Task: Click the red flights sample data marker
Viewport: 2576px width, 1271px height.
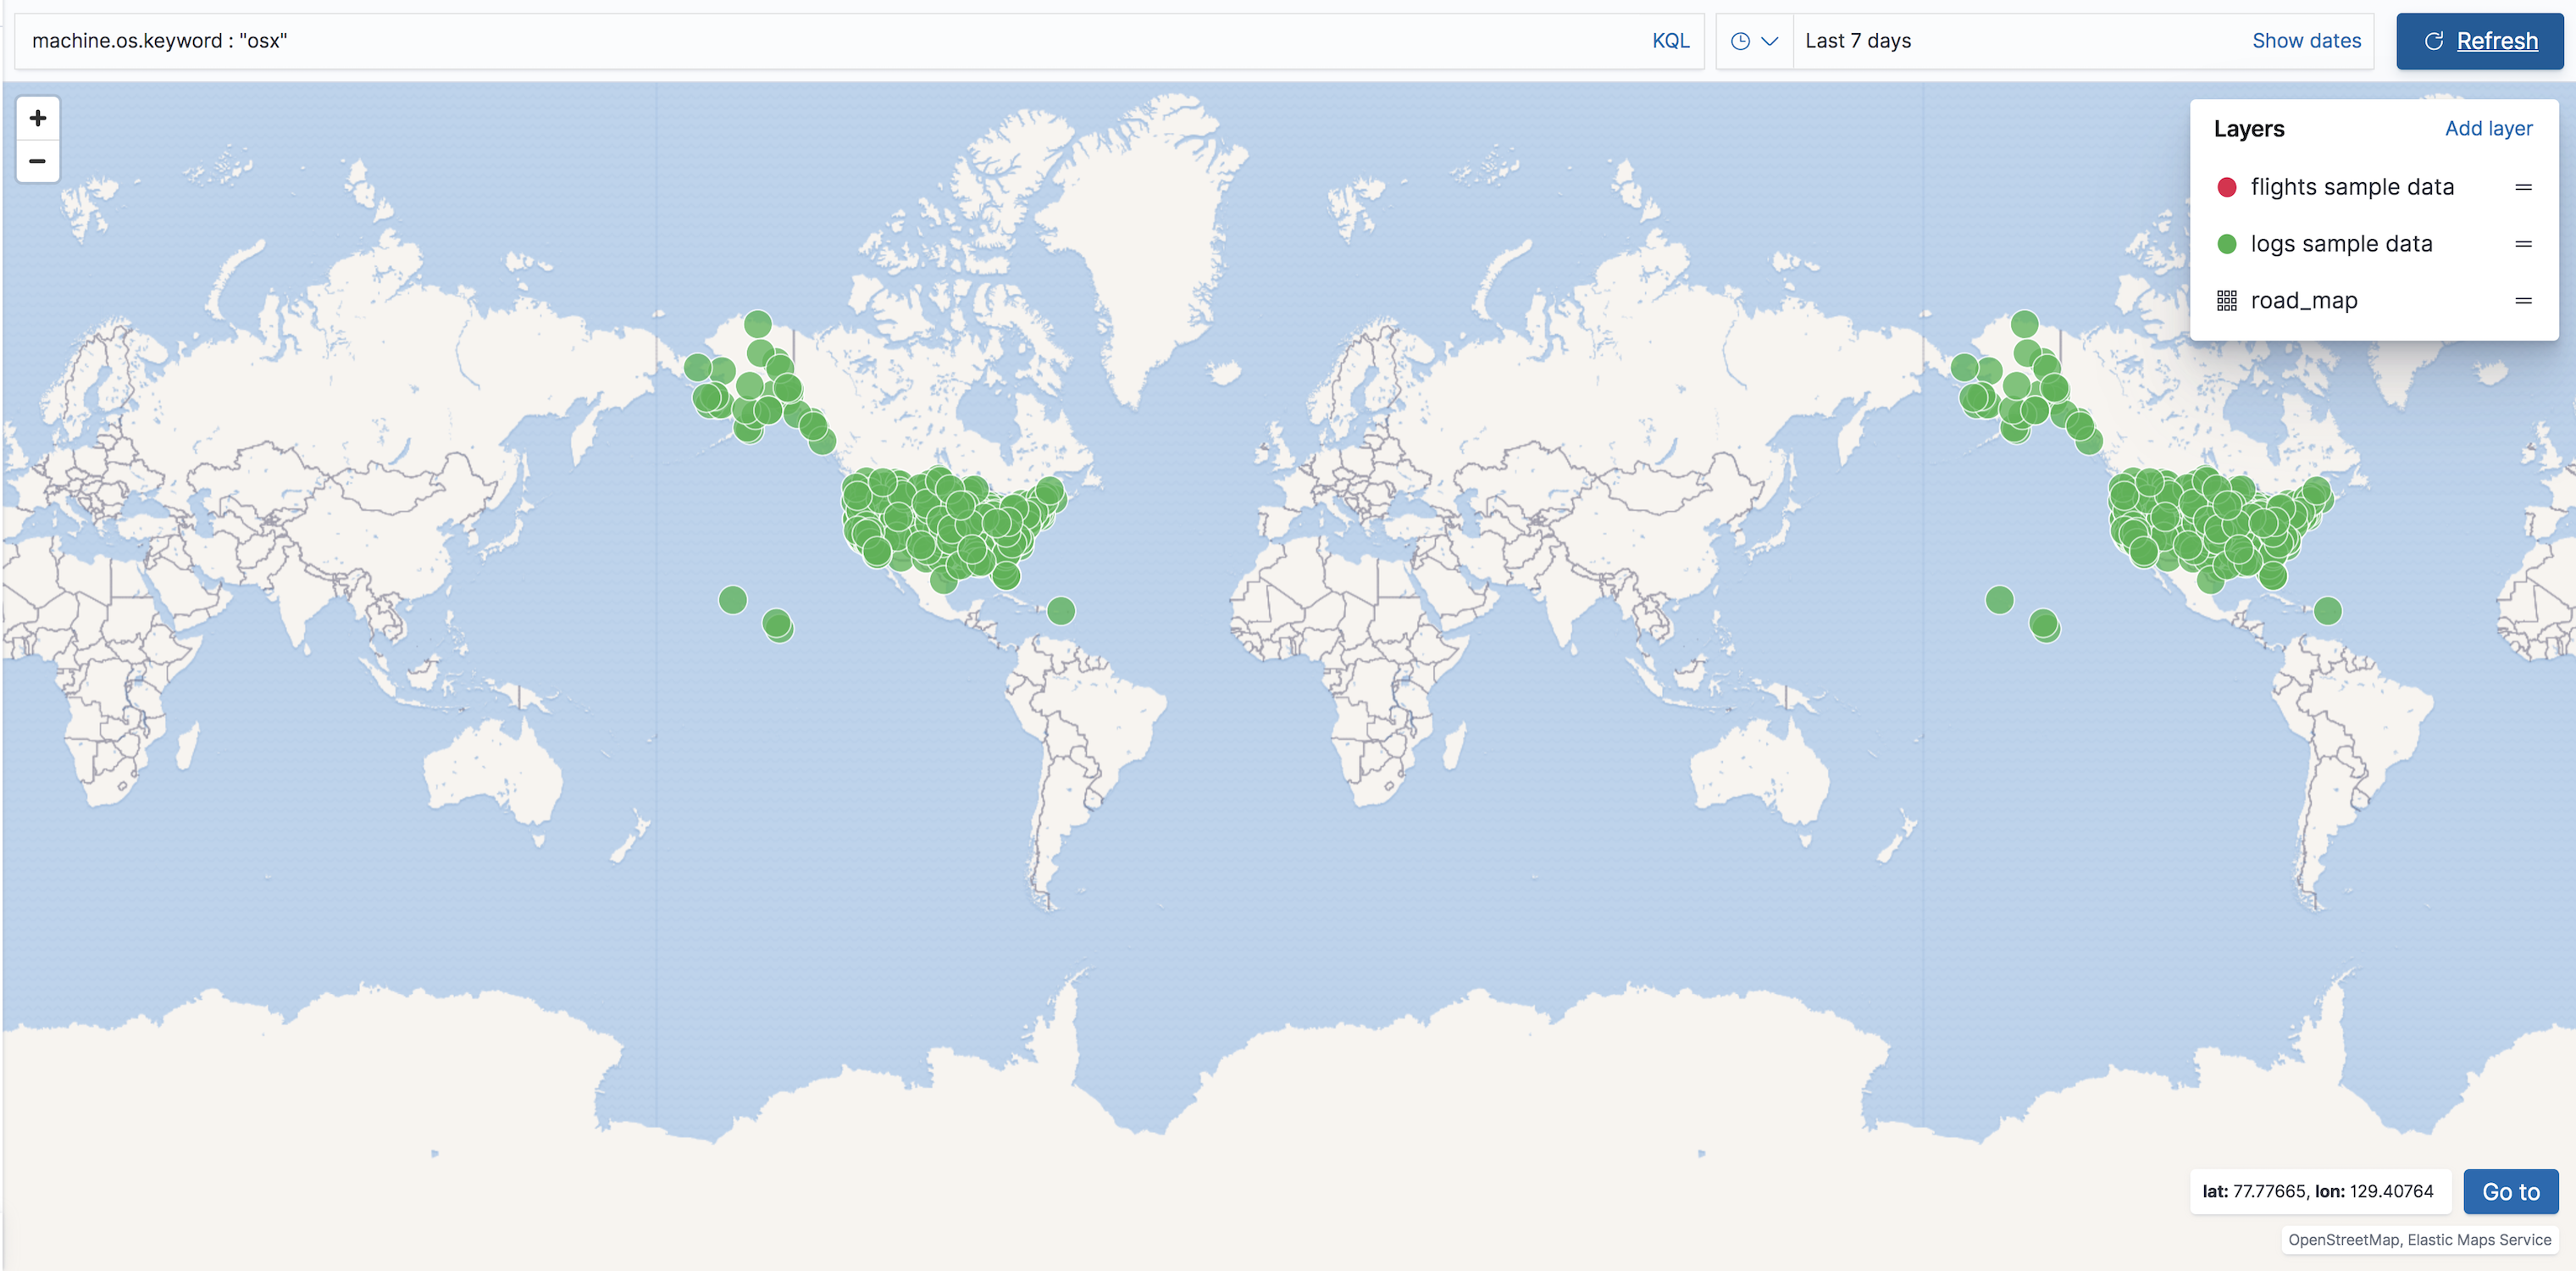Action: point(2227,186)
